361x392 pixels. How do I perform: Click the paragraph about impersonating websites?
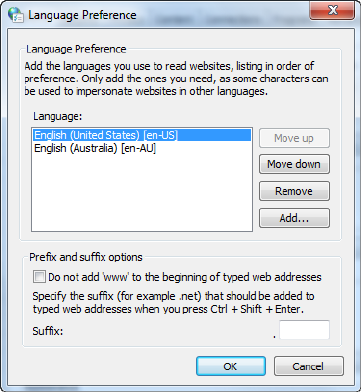[176, 79]
